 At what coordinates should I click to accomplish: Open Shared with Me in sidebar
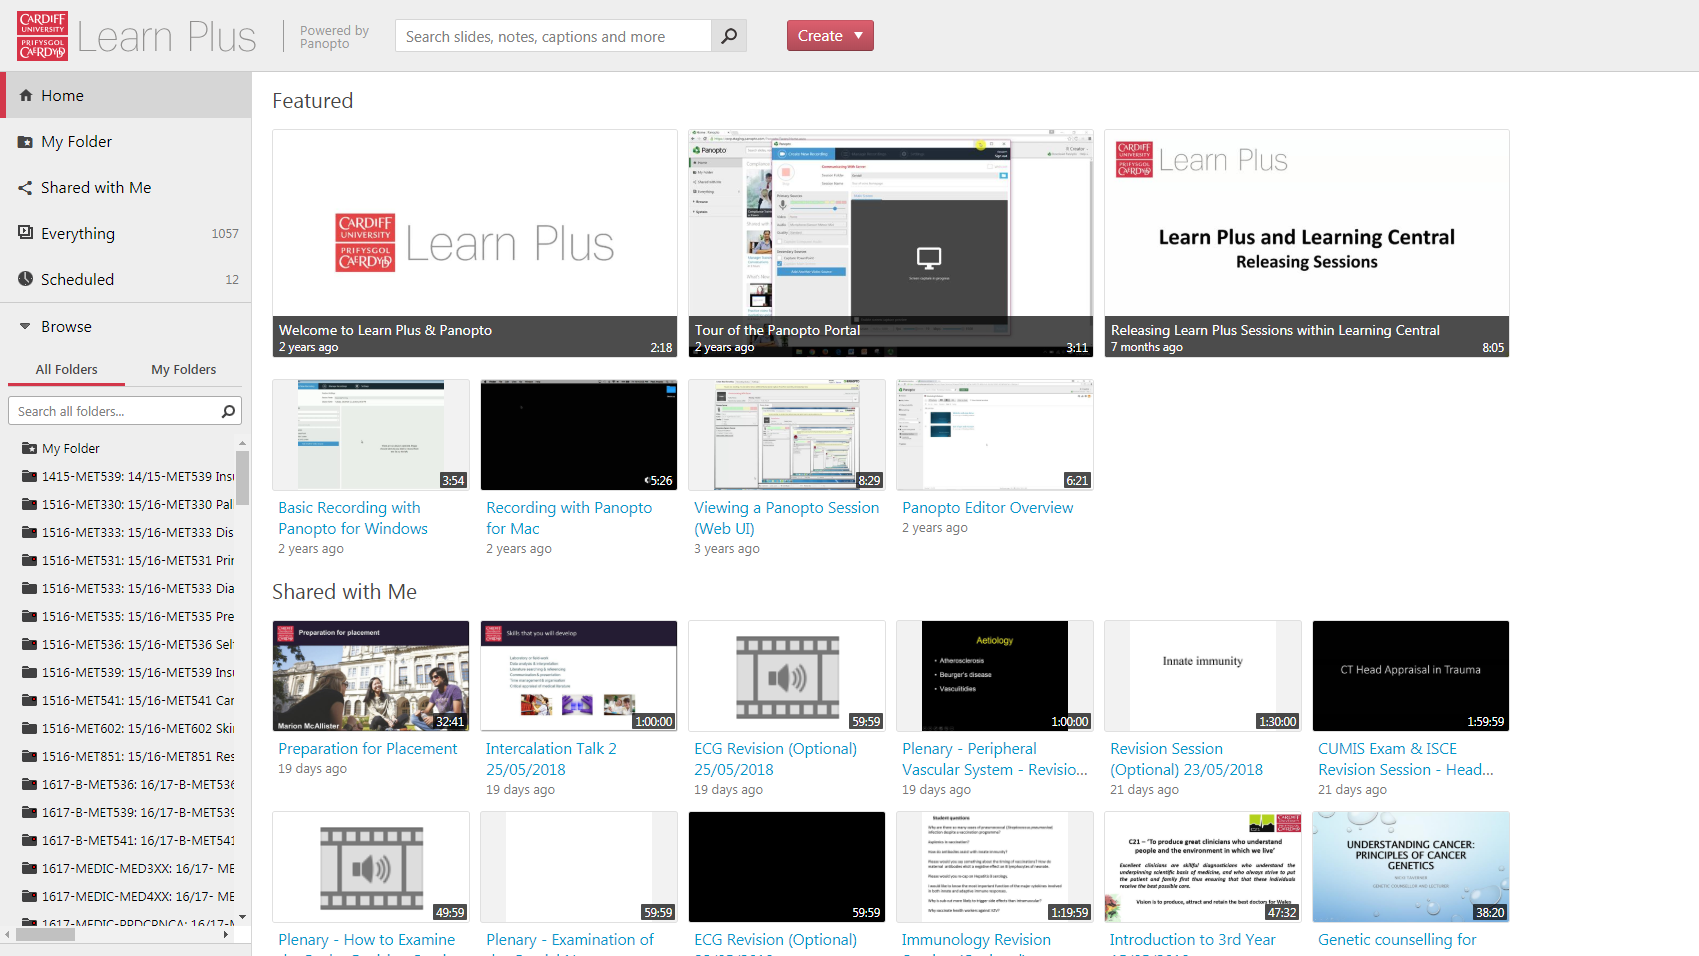point(126,187)
